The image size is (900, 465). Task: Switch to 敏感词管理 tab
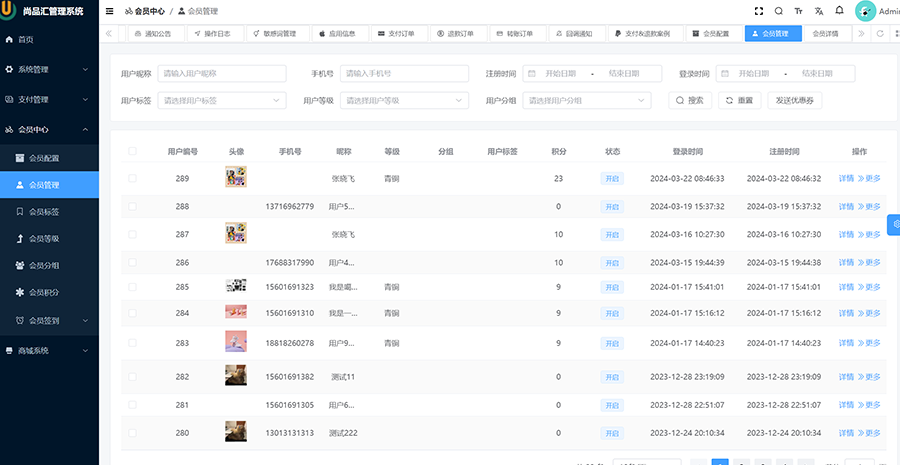click(x=278, y=34)
